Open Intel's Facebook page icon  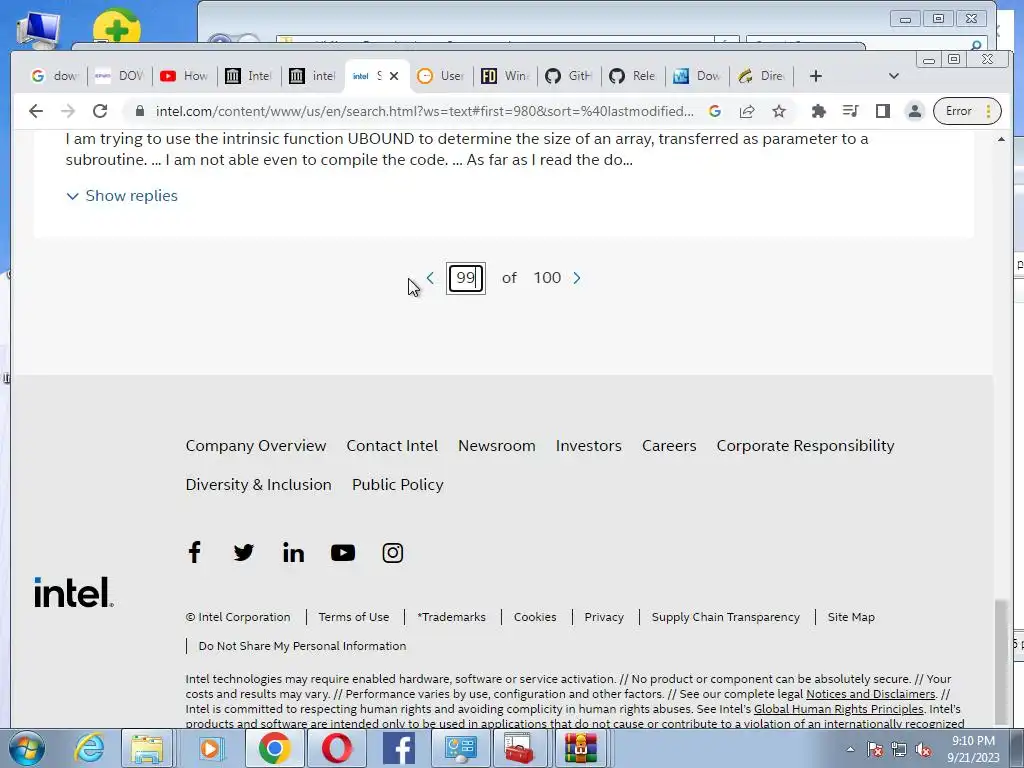[x=194, y=552]
